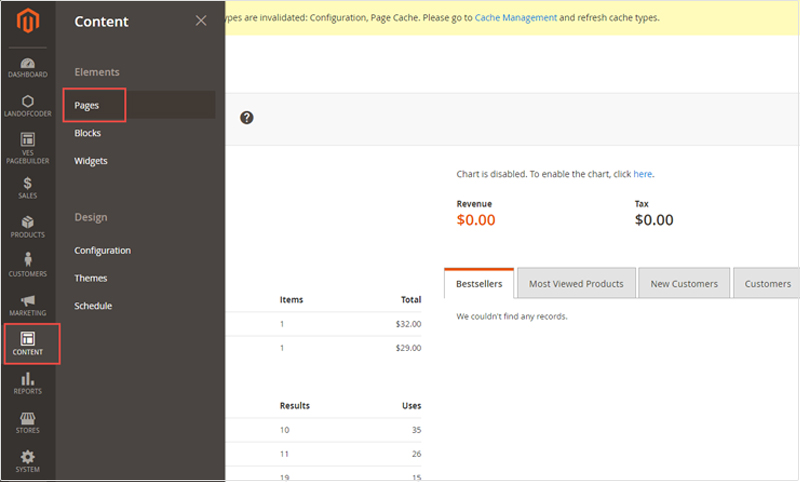Image resolution: width=800 pixels, height=482 pixels.
Task: Open the Sales dollar icon
Action: tap(28, 183)
